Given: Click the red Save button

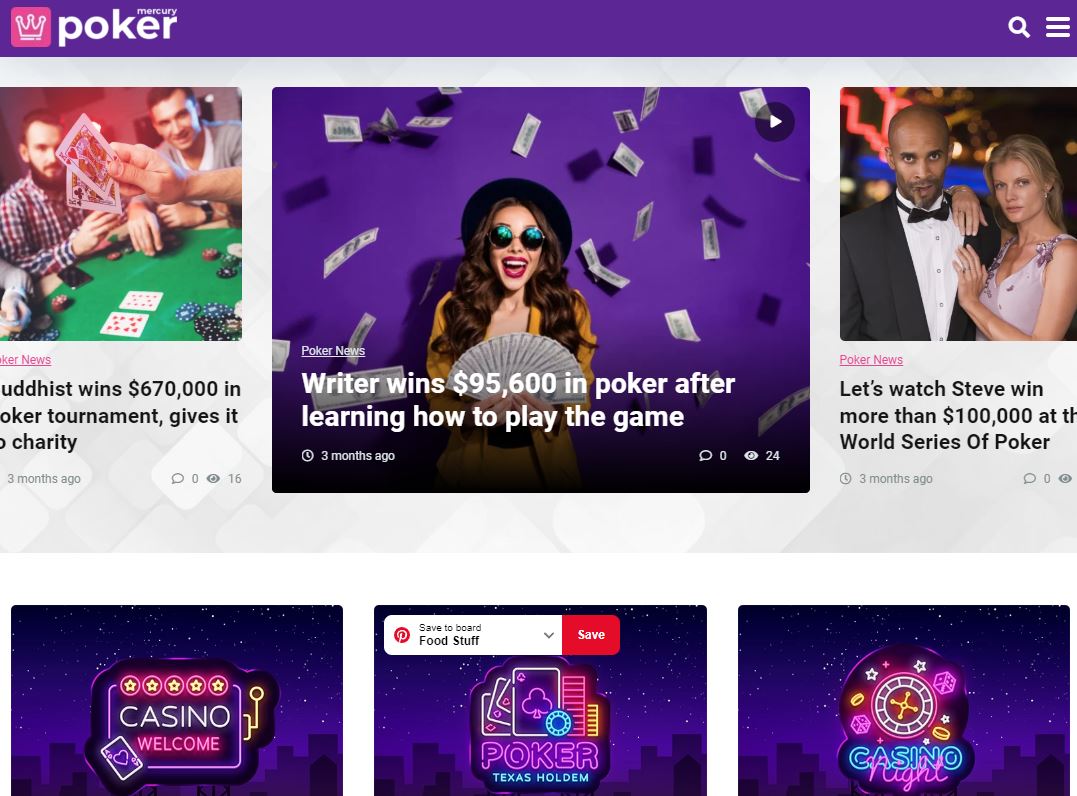Looking at the screenshot, I should click(591, 635).
